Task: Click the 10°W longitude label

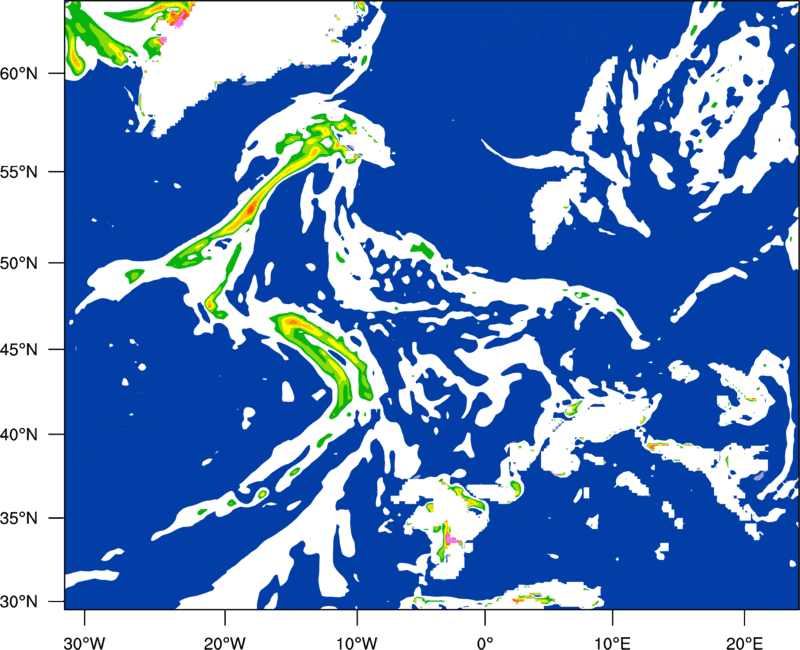Action: click(x=356, y=643)
